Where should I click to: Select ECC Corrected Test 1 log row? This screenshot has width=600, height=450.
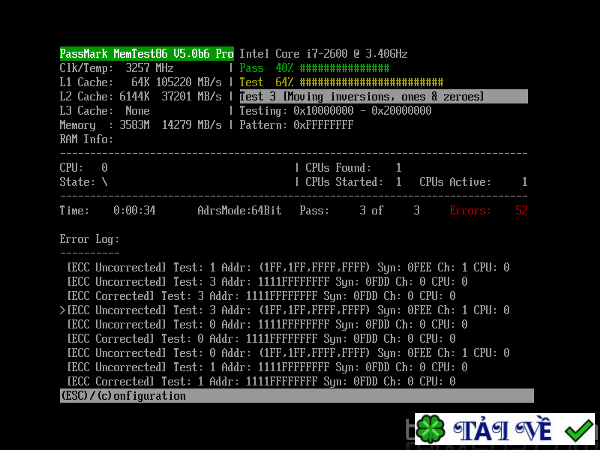coord(261,382)
